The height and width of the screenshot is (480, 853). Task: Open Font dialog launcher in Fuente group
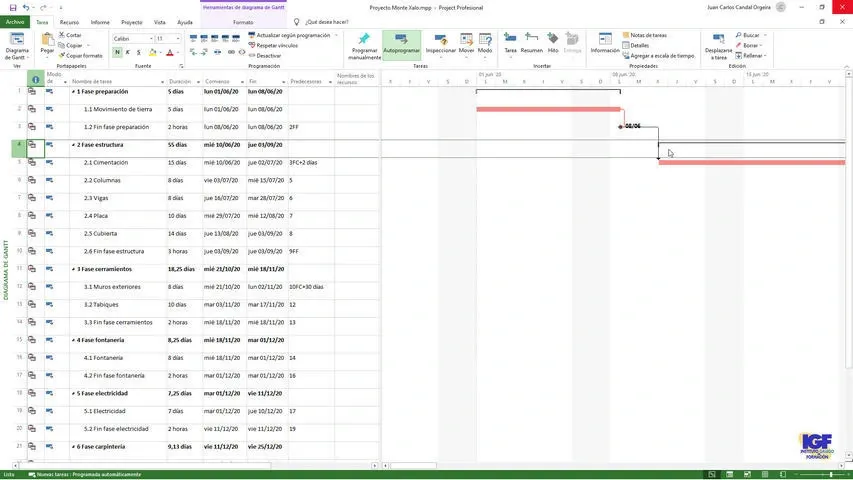pos(181,66)
